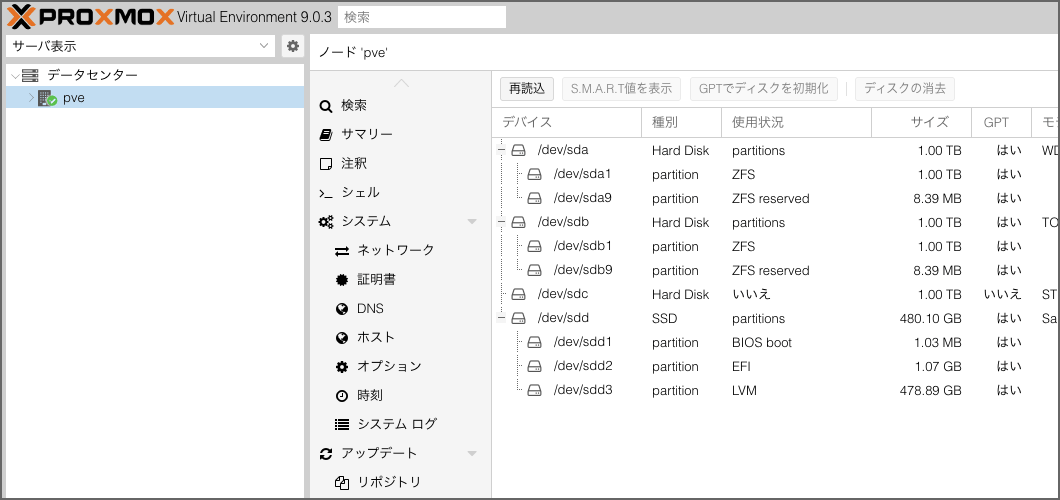The image size is (1060, 500).
Task: Click the ディスクの消去 button
Action: [x=904, y=89]
